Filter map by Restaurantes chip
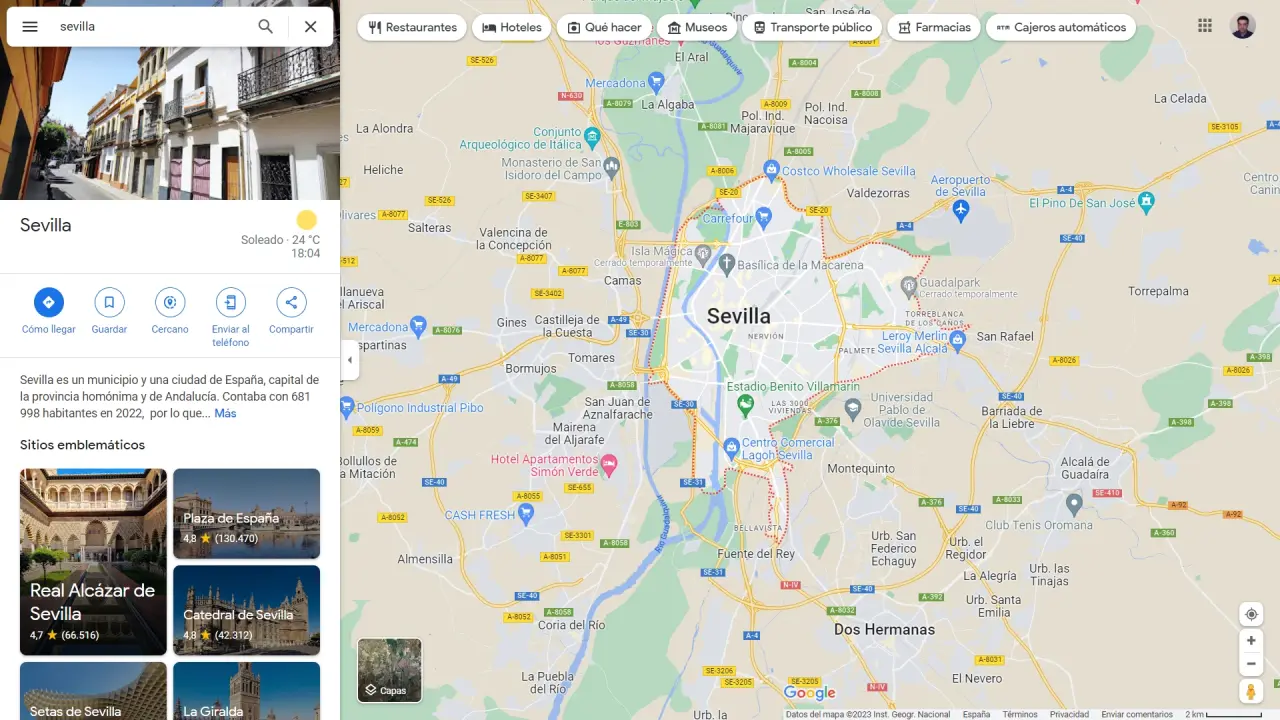This screenshot has width=1280, height=720. tap(412, 27)
